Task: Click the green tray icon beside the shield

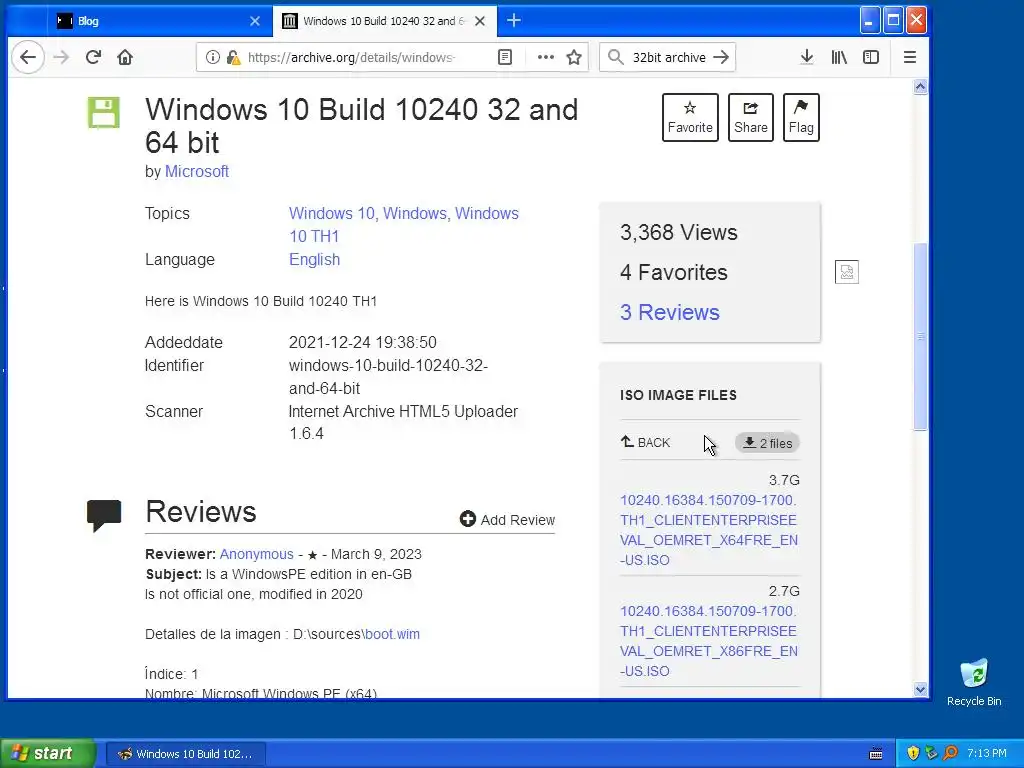Action: [931, 754]
